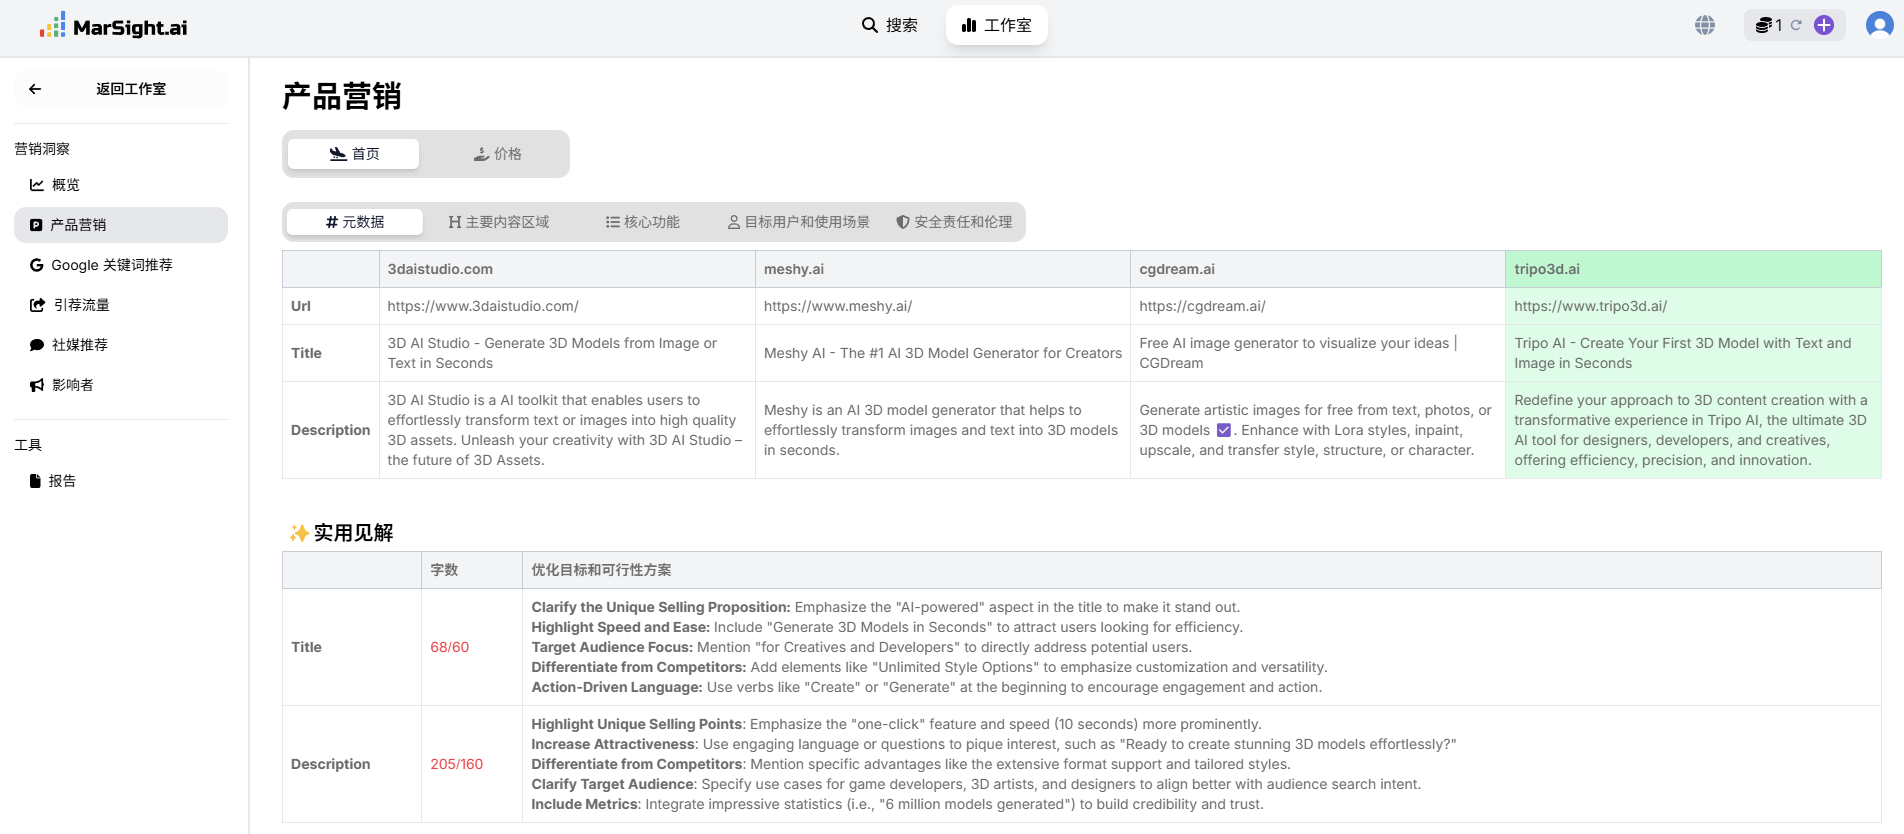Open the language globe icon
This screenshot has height=834, width=1904.
pos(1705,25)
